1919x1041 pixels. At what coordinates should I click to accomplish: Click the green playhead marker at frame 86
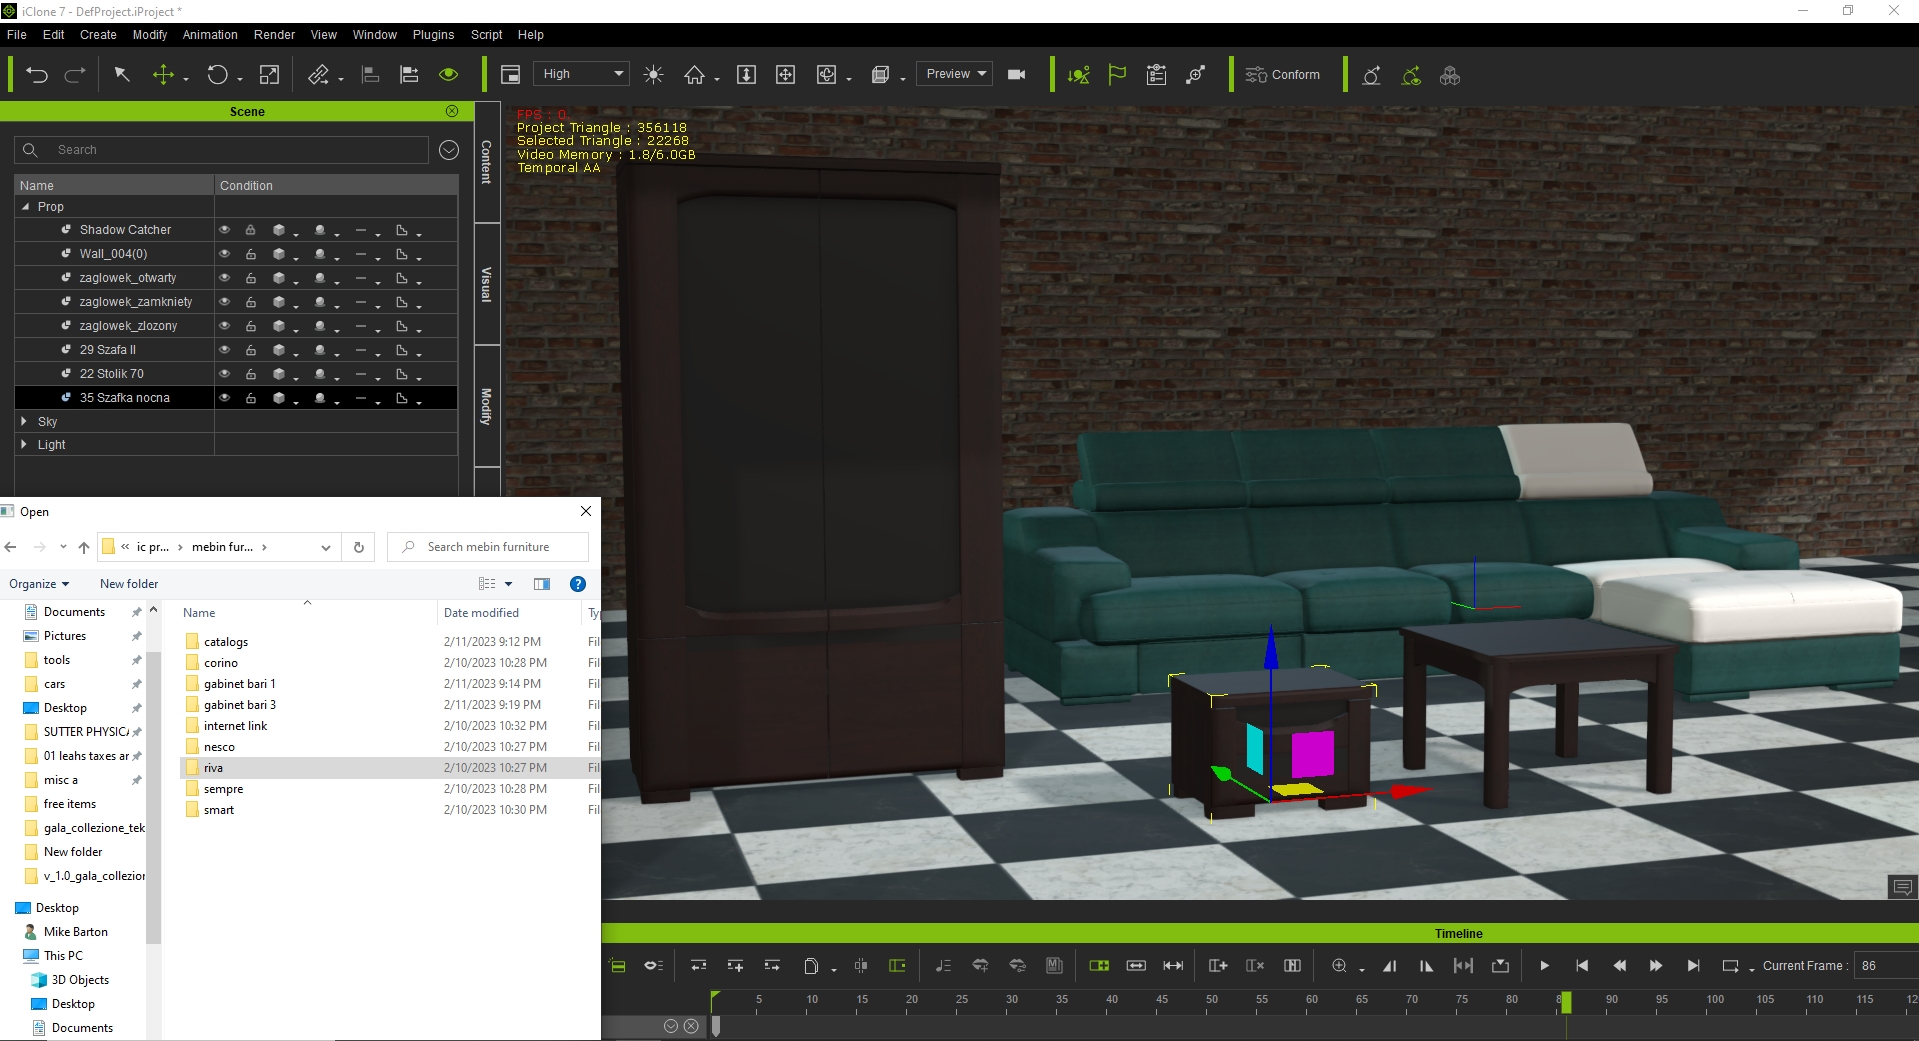(x=1566, y=1001)
